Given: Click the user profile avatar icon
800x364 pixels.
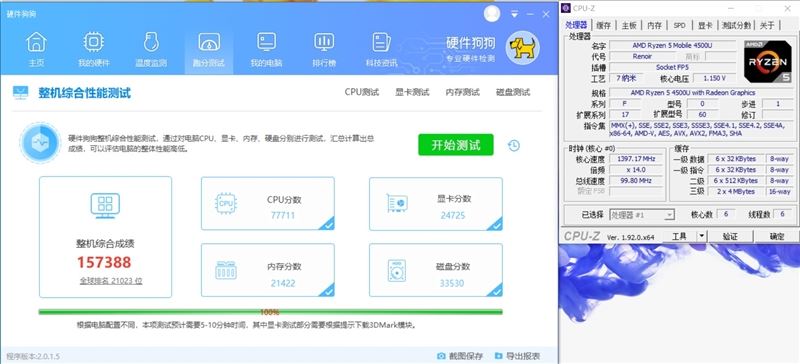Looking at the screenshot, I should click(492, 14).
